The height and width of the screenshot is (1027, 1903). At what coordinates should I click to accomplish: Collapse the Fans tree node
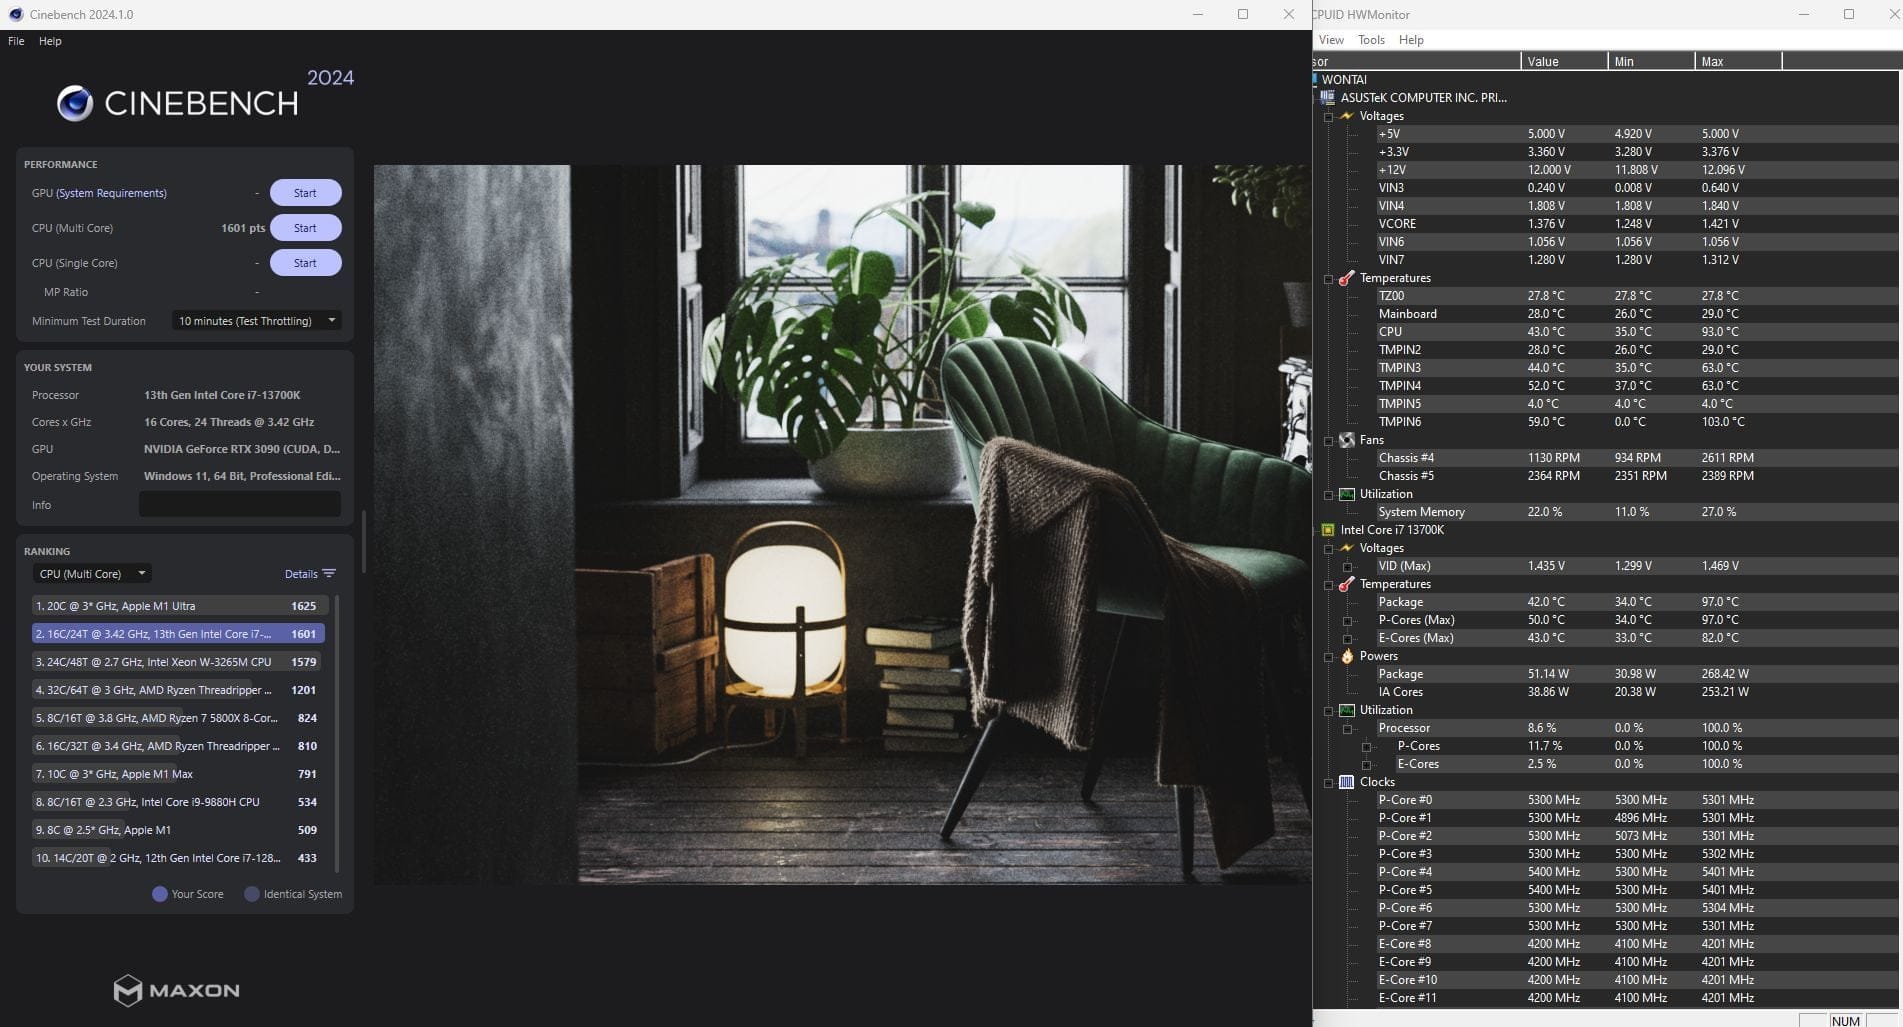(x=1328, y=441)
